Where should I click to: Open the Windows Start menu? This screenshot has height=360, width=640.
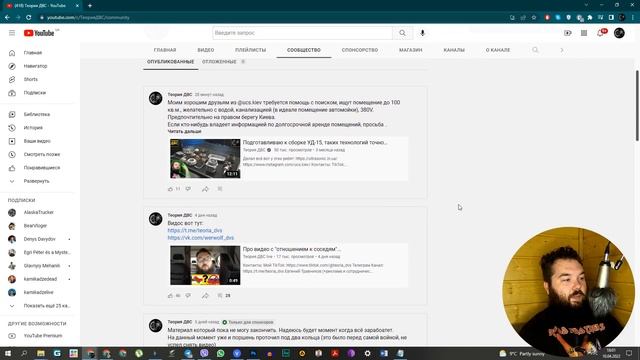pos(7,353)
